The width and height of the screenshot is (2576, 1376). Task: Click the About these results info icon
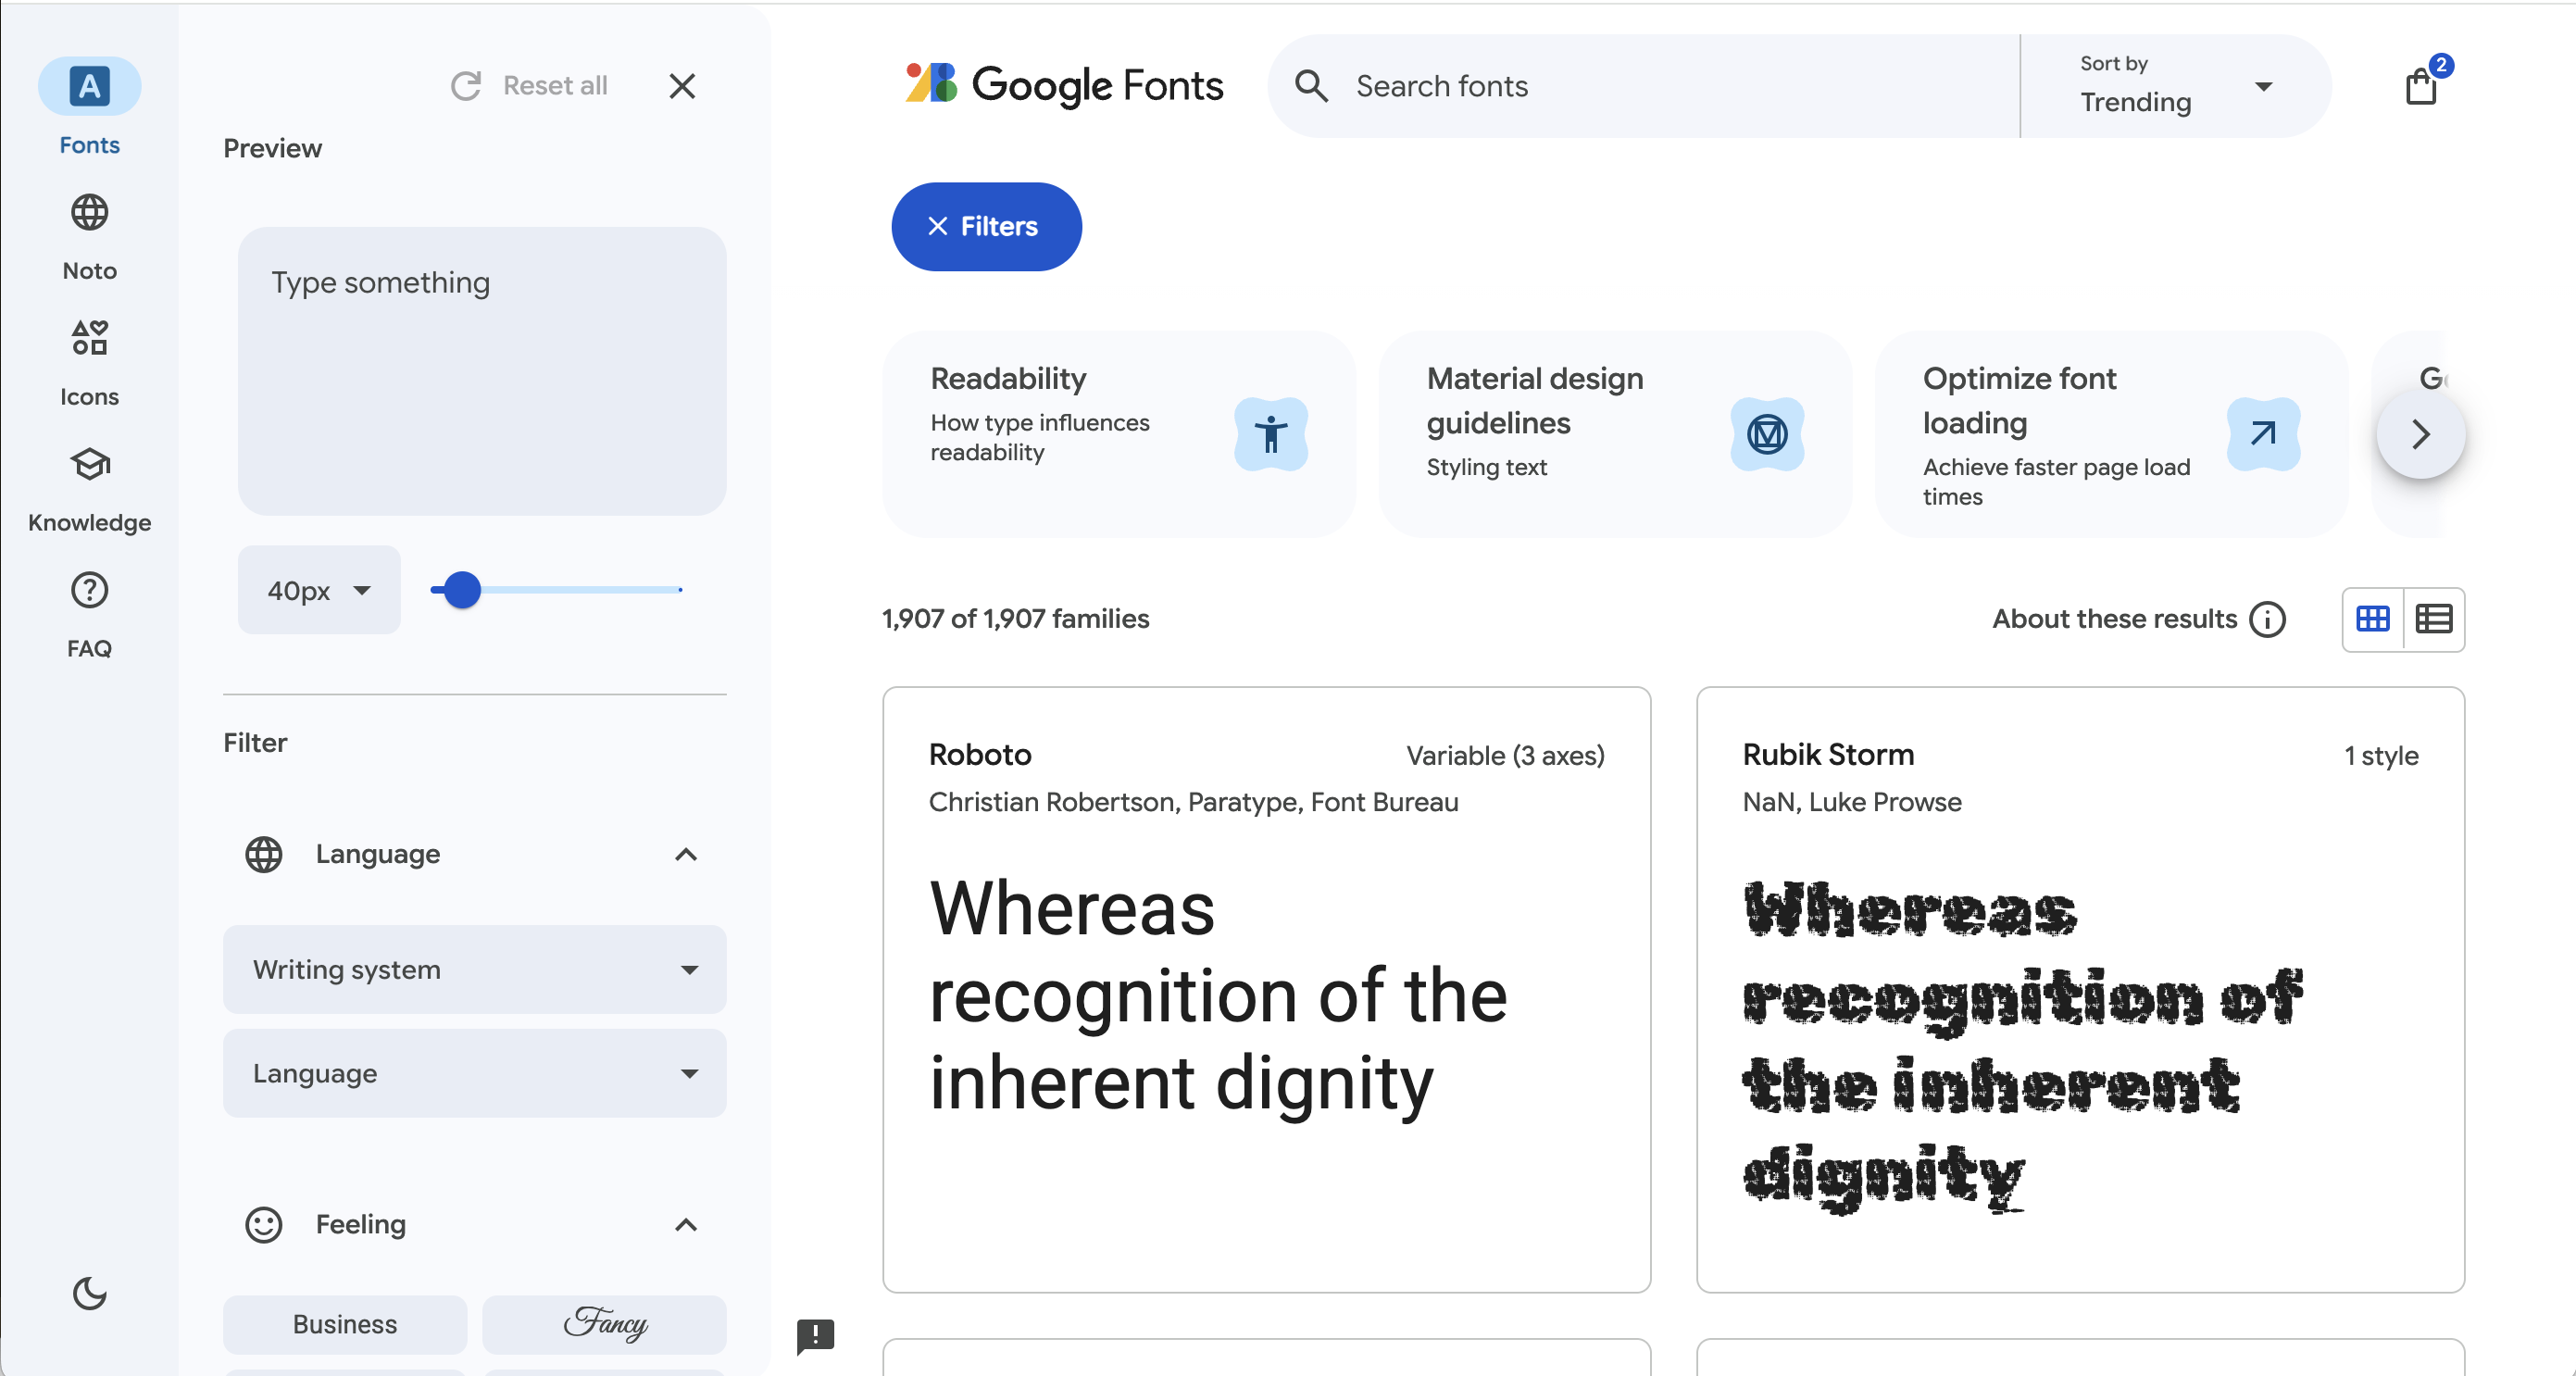[x=2267, y=619]
